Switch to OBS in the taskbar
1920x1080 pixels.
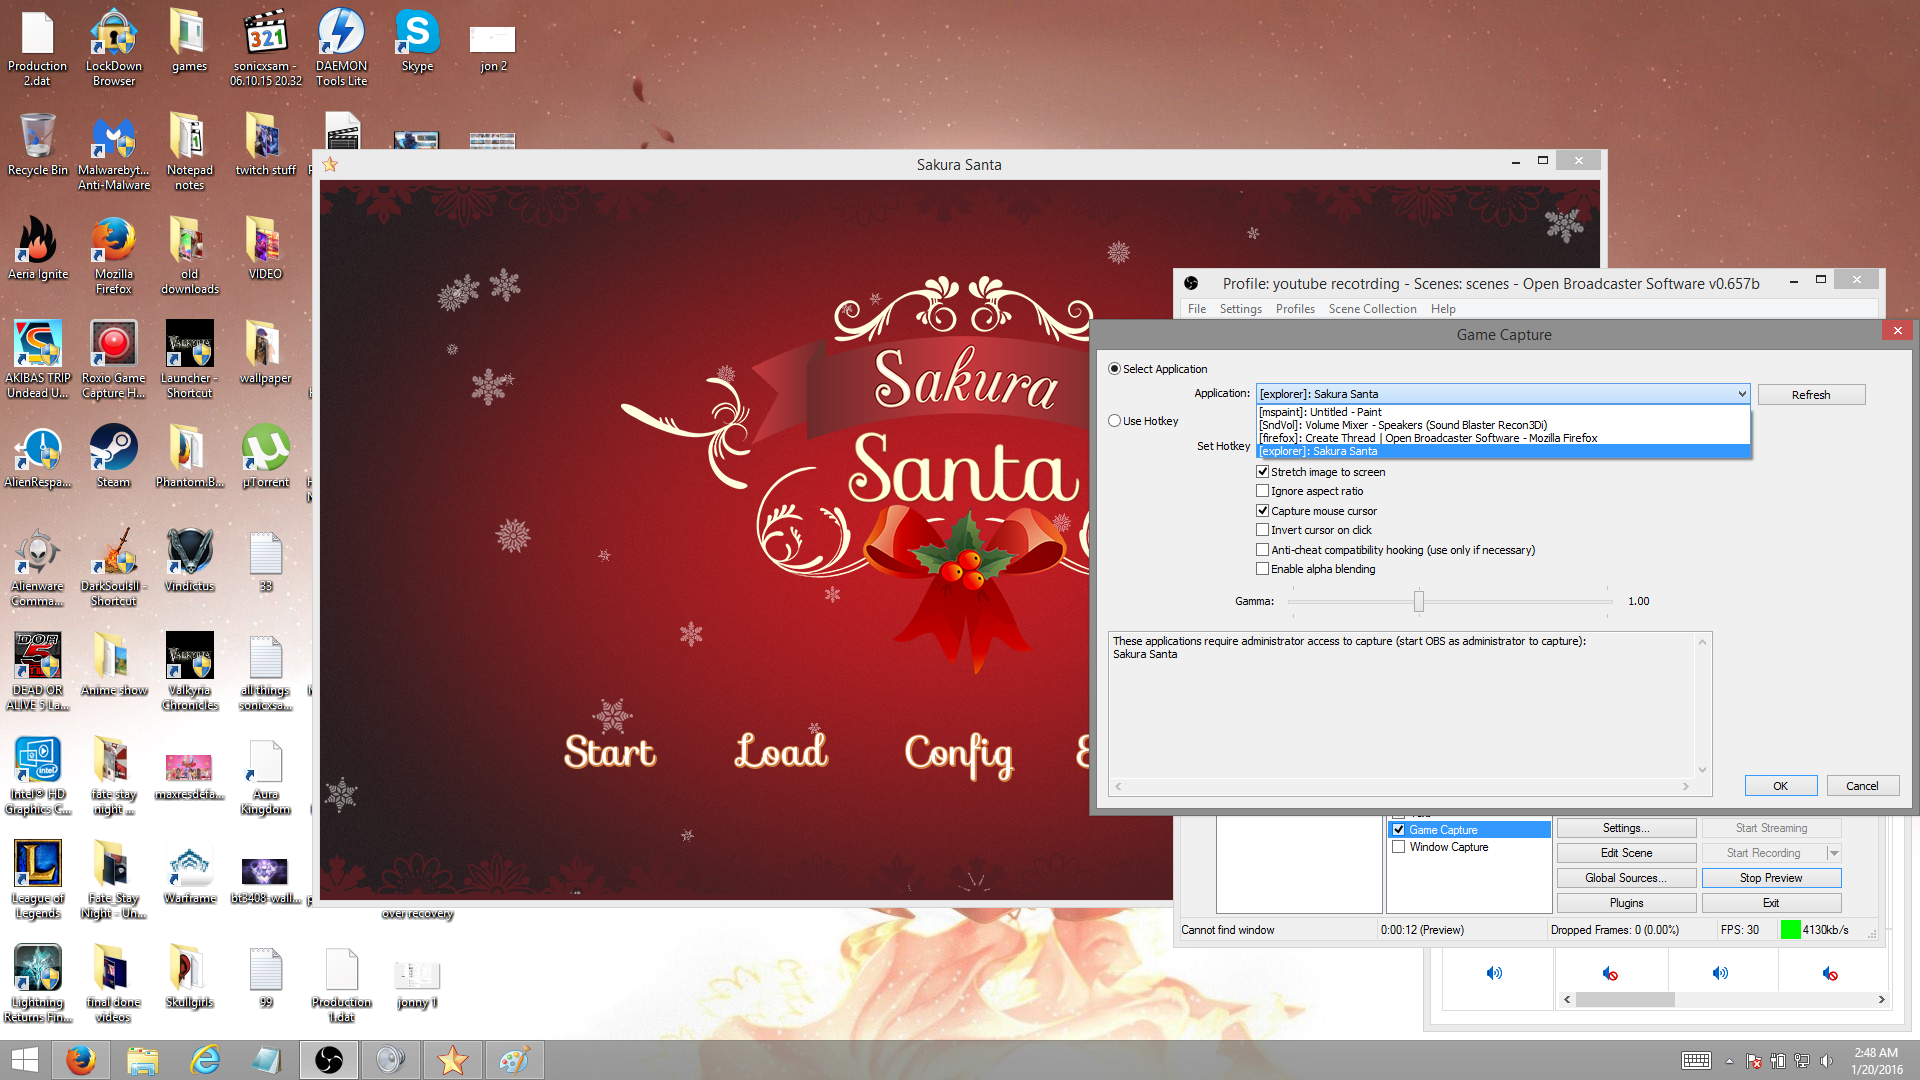pos(329,1060)
